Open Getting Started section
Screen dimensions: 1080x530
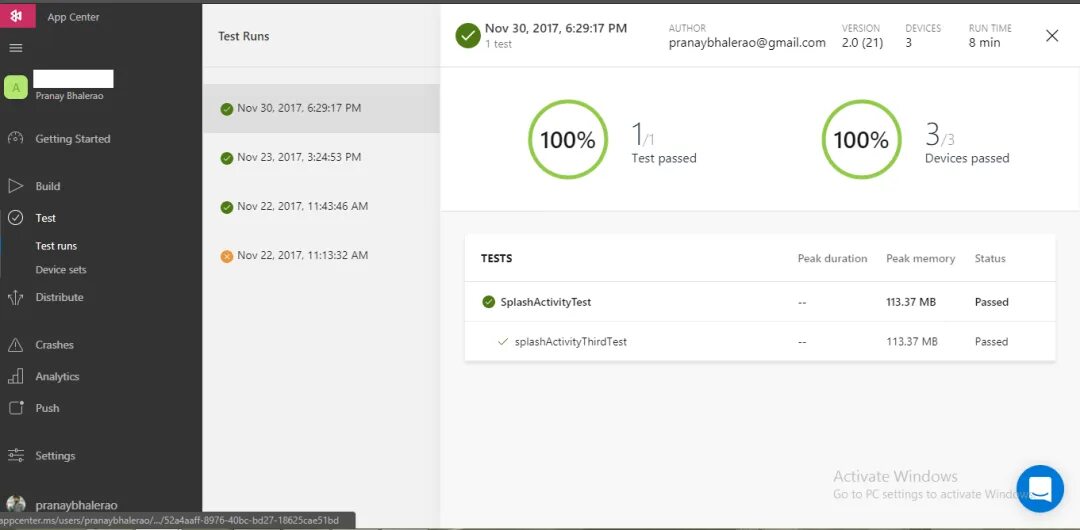(73, 139)
